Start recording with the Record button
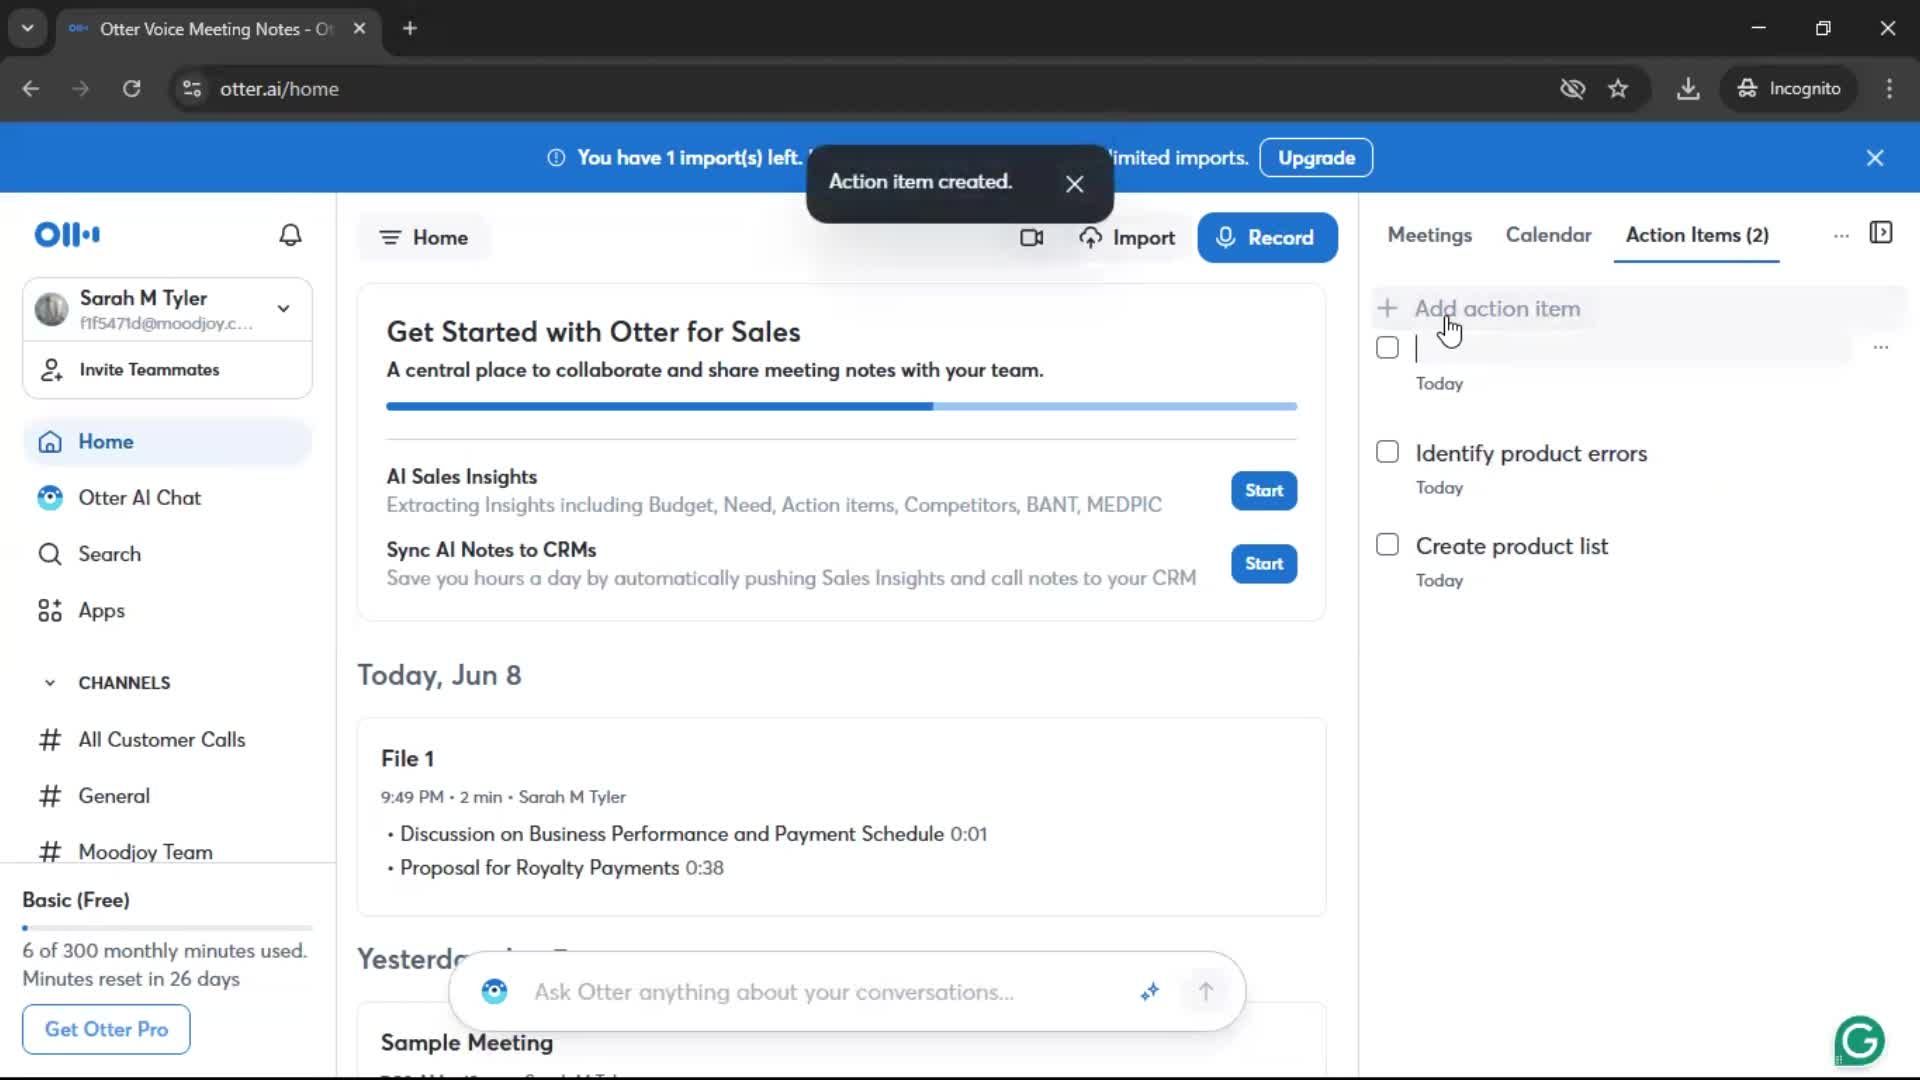1920x1080 pixels. (1267, 238)
